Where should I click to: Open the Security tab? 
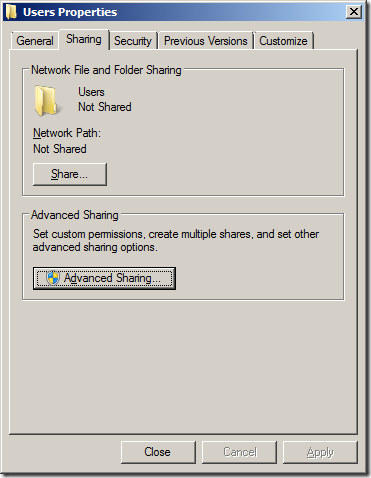click(x=133, y=41)
